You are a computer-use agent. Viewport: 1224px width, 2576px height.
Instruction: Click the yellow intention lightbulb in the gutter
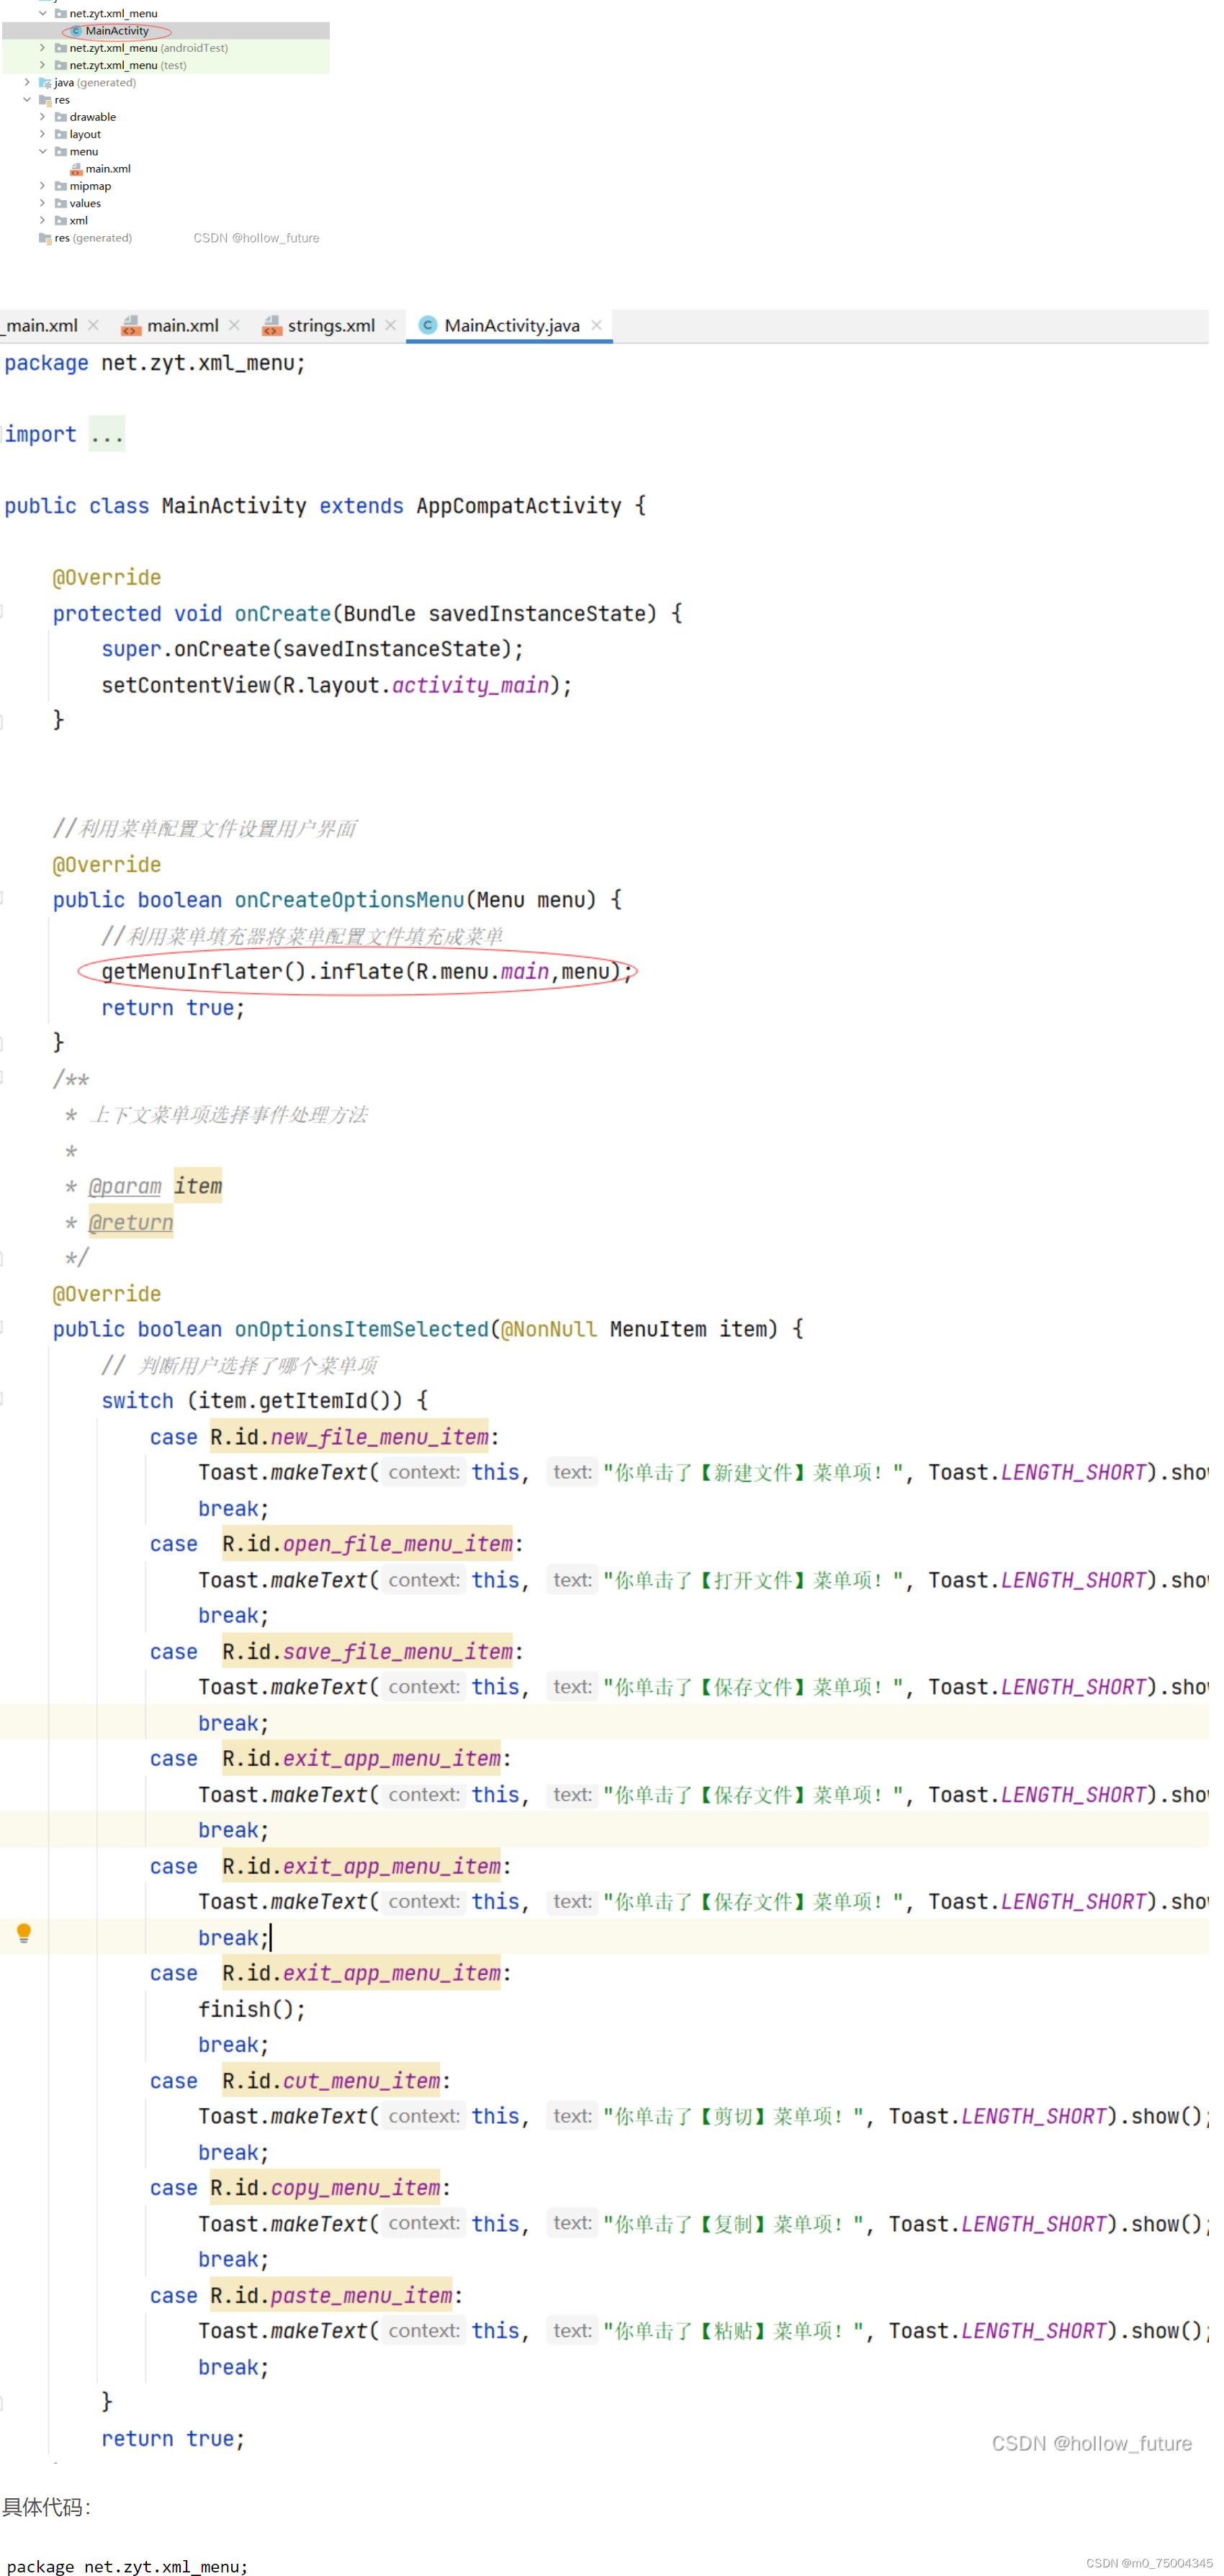pyautogui.click(x=24, y=1933)
